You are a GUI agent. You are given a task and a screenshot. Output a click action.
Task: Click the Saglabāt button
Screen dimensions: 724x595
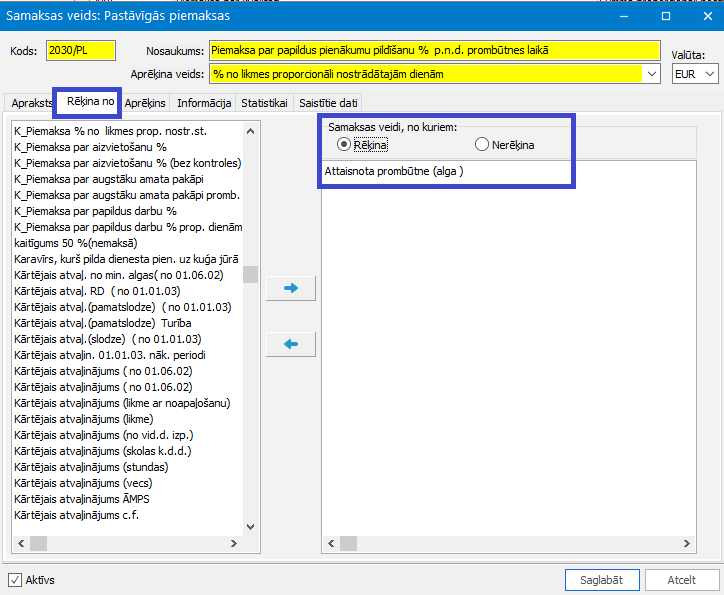click(602, 580)
